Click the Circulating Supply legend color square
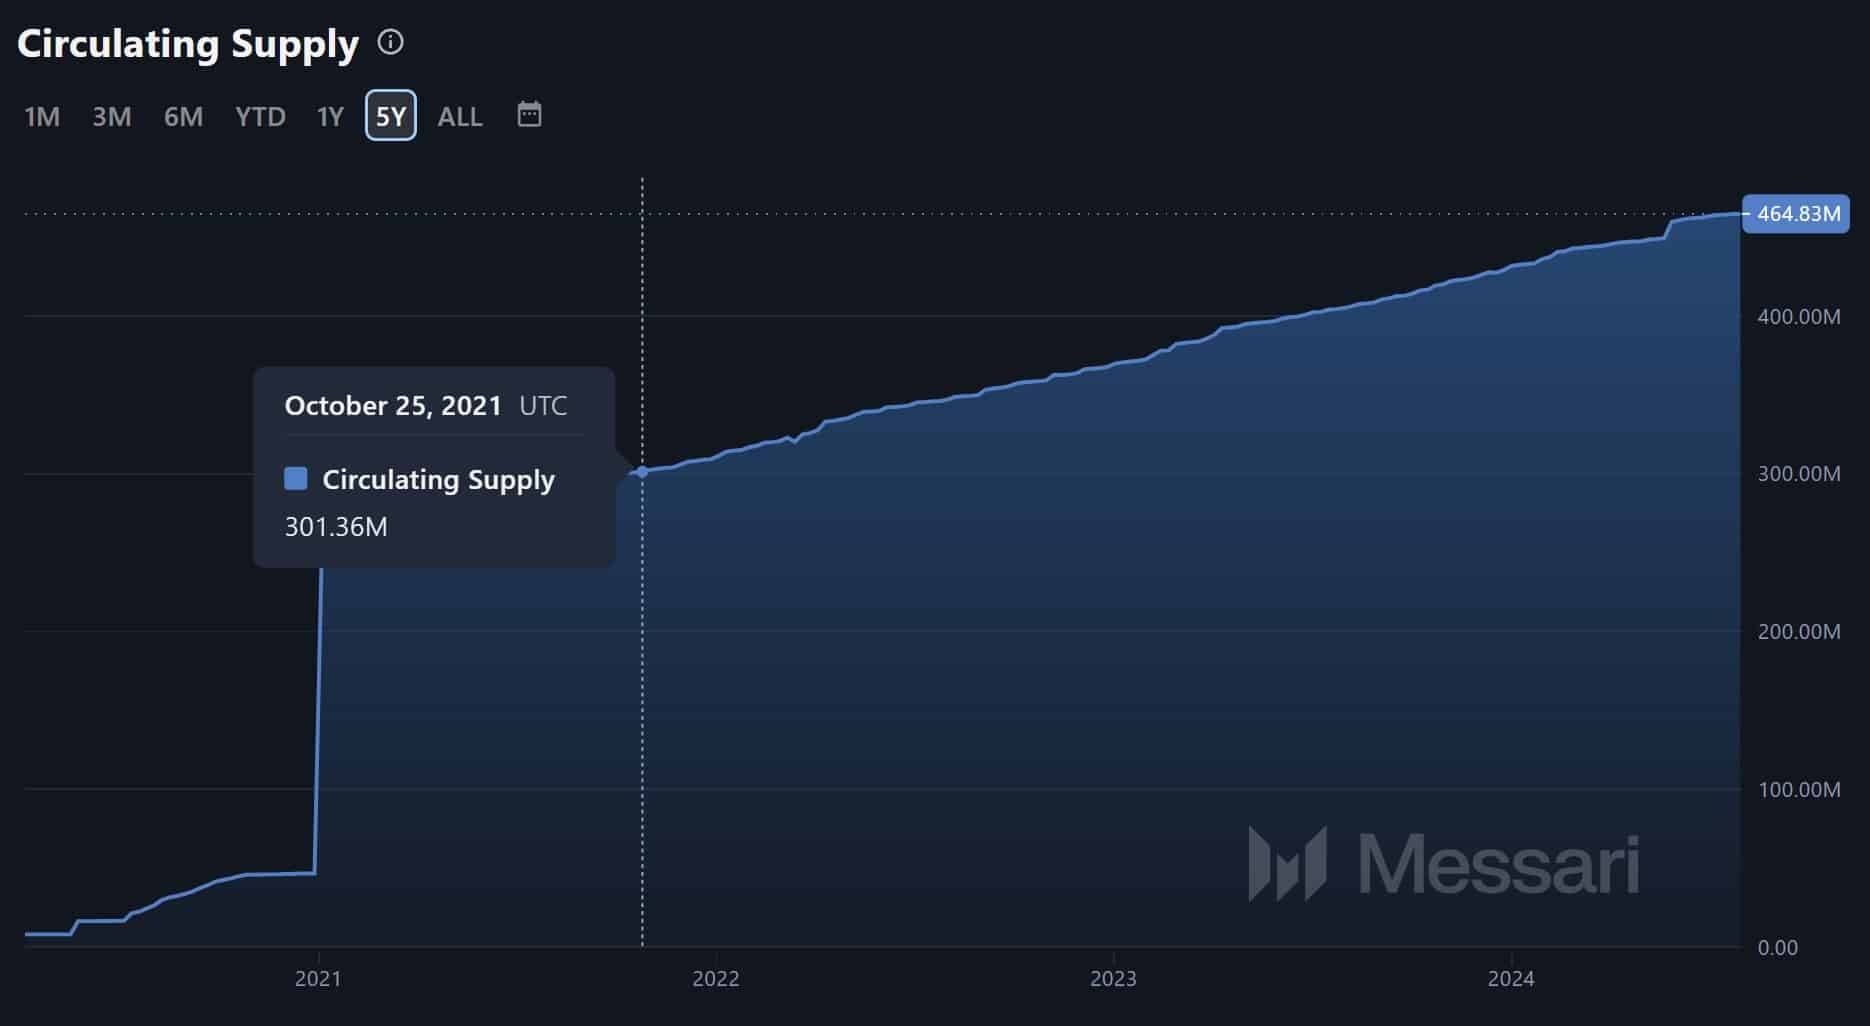Screen dimensions: 1870x1026 coord(296,478)
